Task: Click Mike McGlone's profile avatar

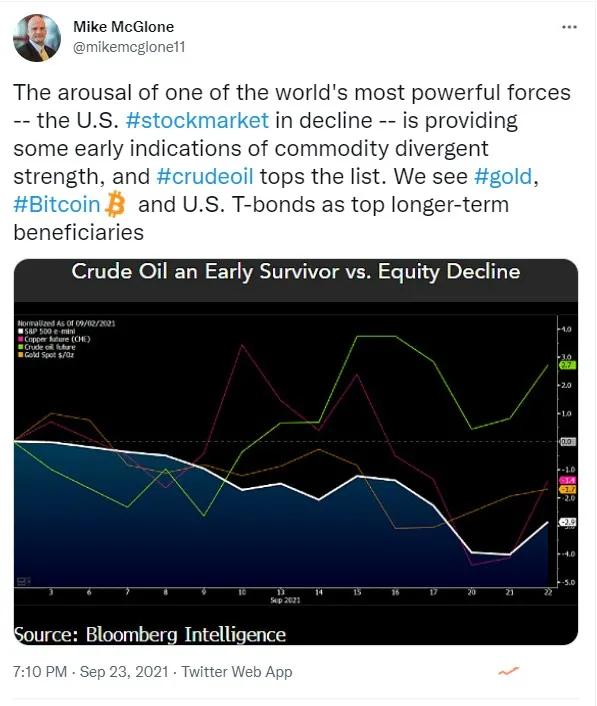Action: (36, 38)
